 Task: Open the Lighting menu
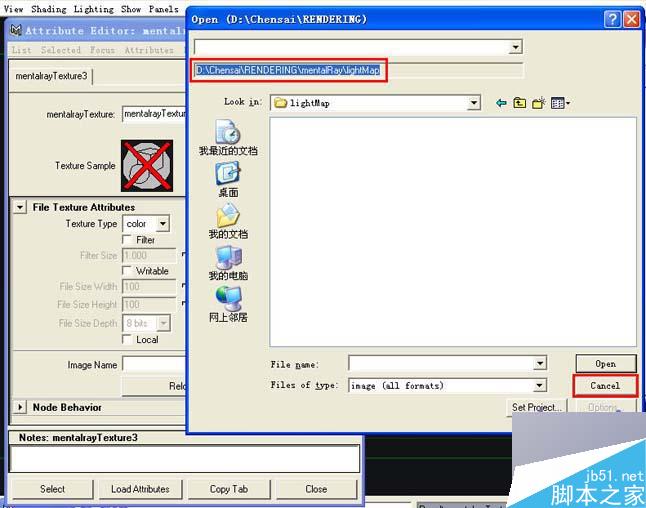[x=94, y=9]
